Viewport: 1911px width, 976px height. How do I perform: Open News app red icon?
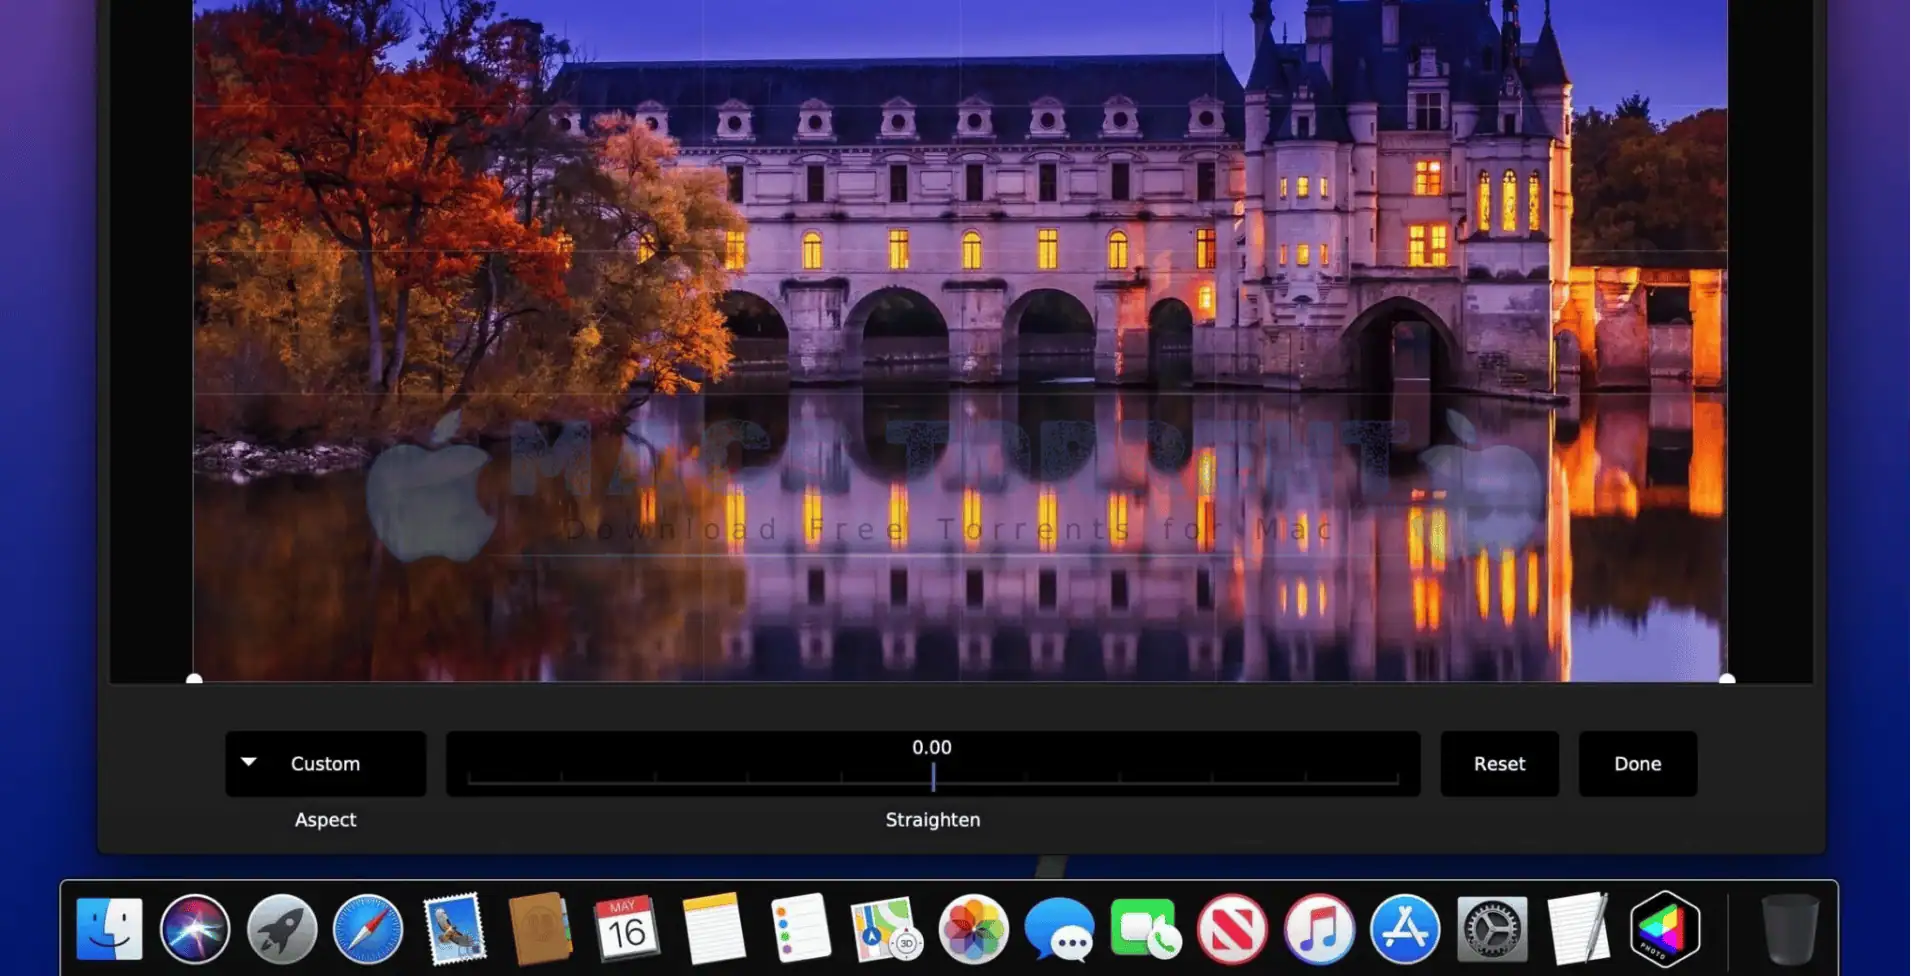click(1232, 929)
